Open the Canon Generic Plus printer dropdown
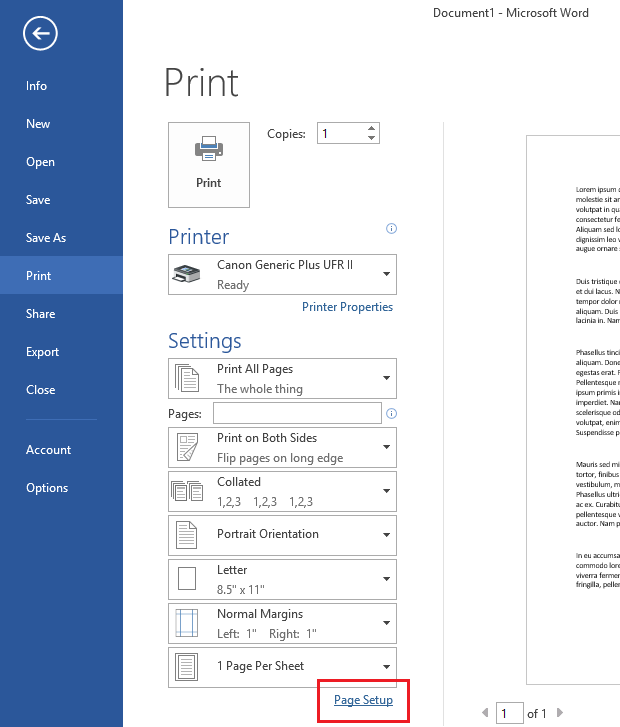This screenshot has width=620, height=727. click(x=282, y=274)
